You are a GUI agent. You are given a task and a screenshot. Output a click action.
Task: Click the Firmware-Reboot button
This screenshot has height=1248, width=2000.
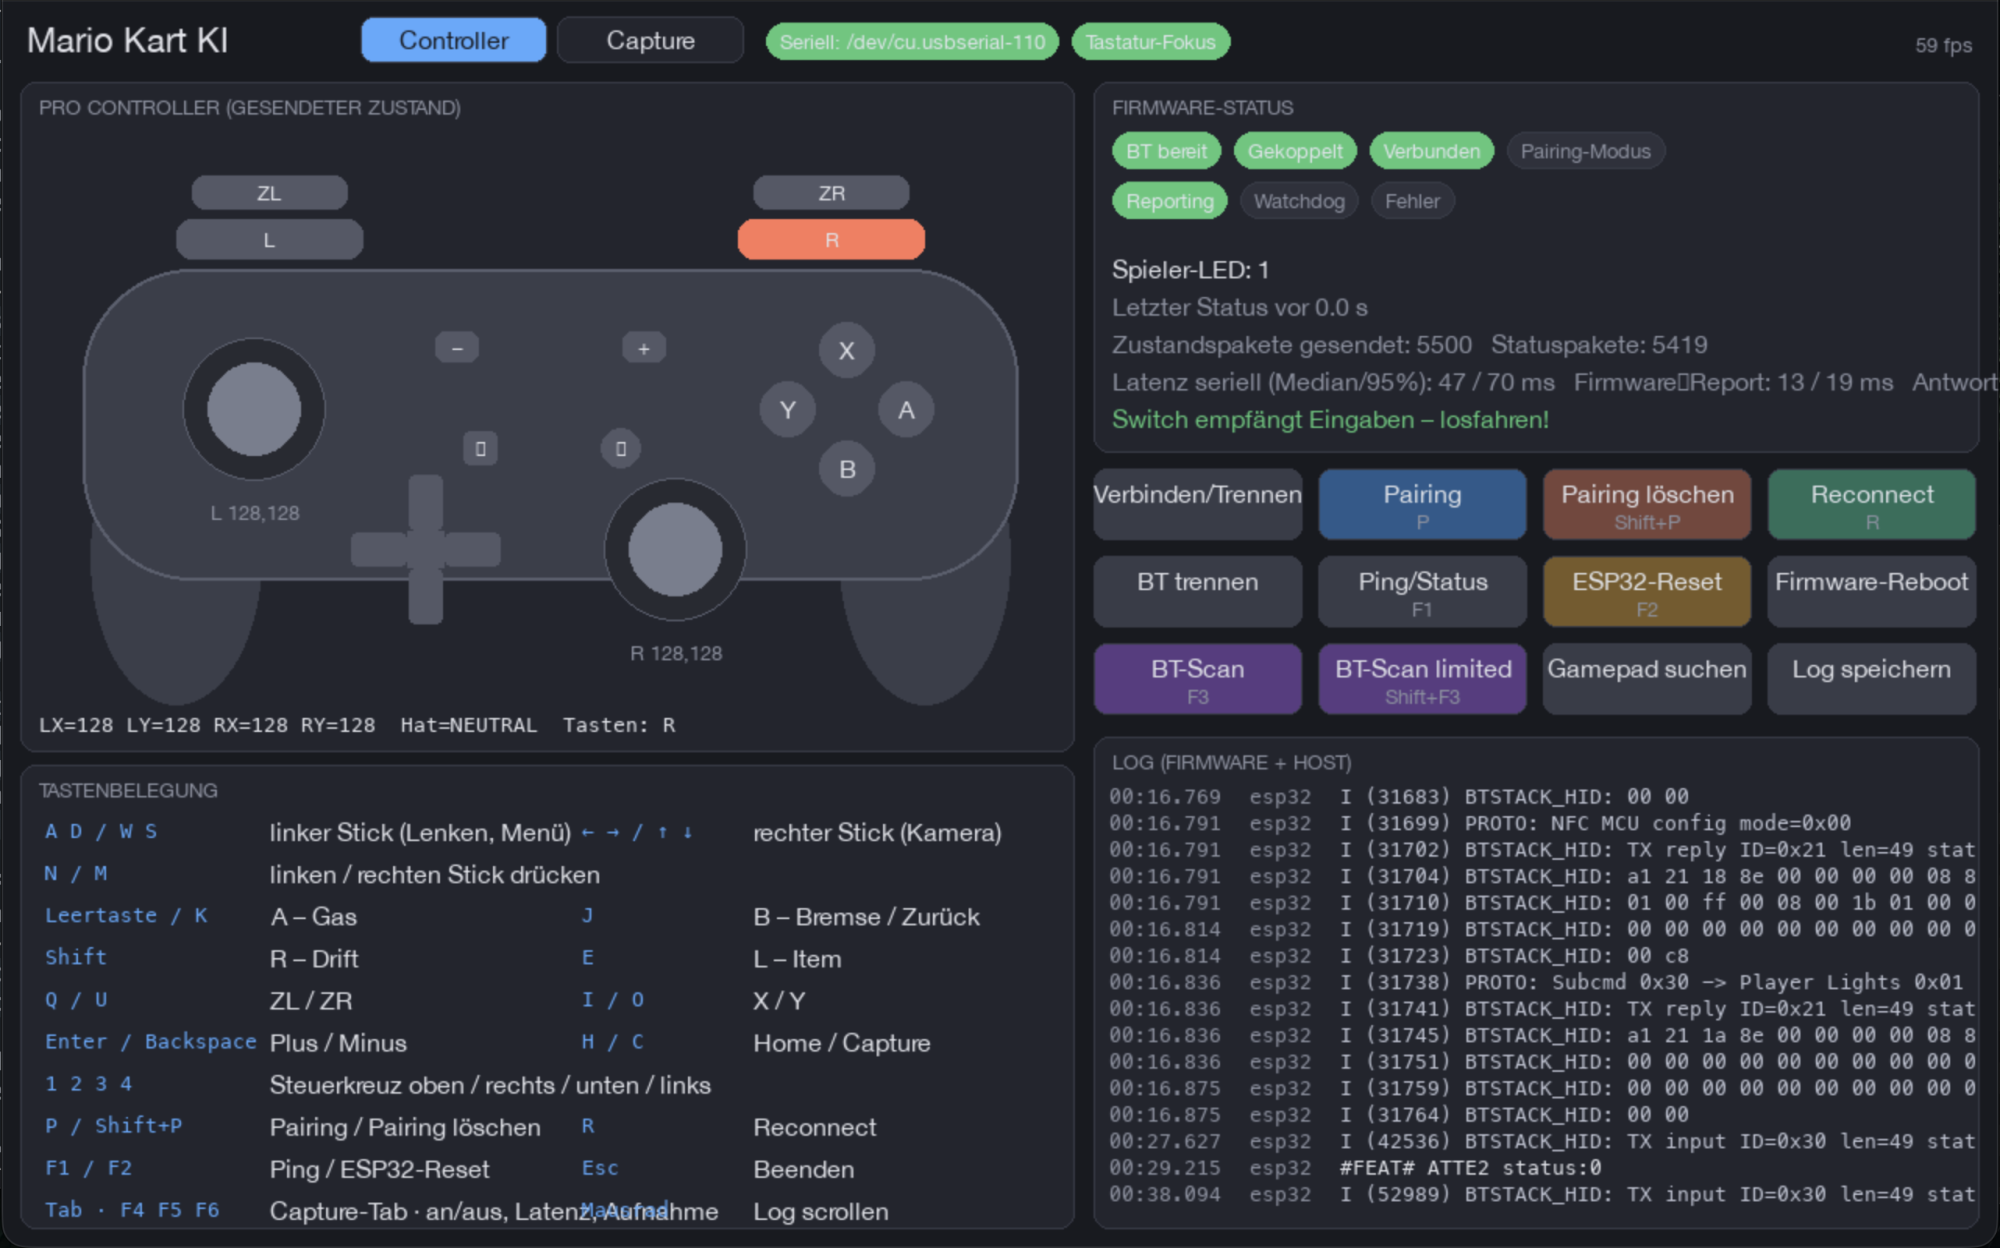point(1872,591)
